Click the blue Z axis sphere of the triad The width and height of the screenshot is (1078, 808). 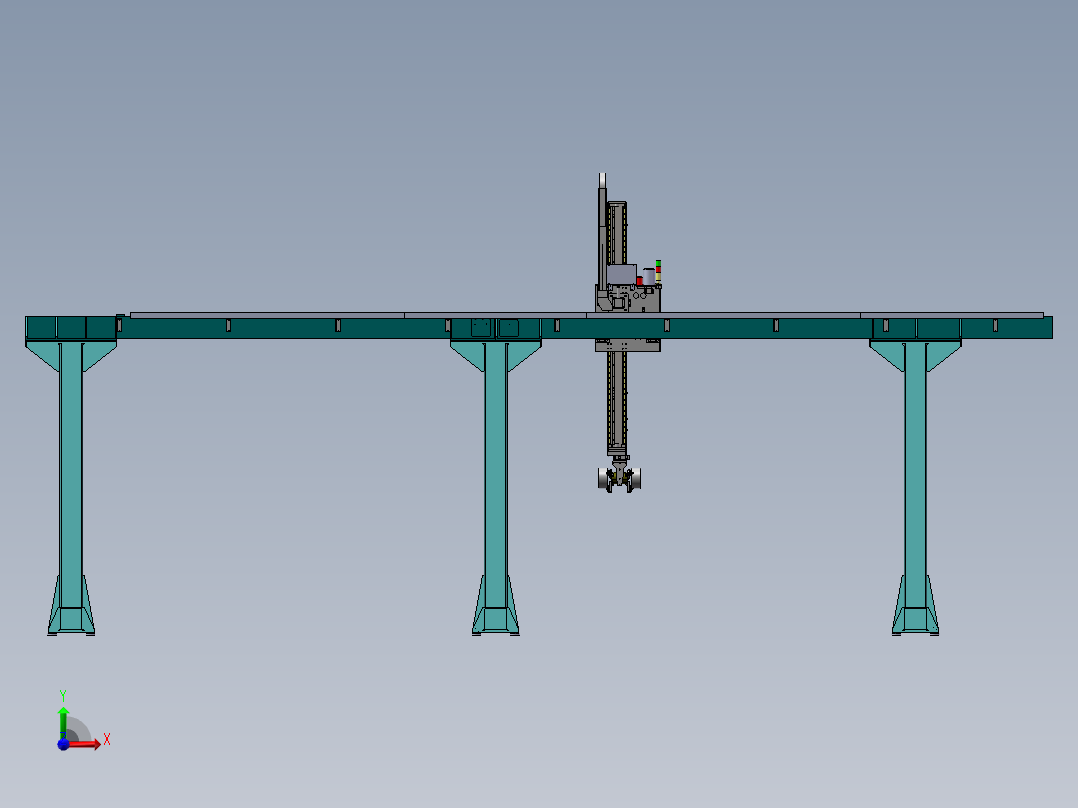[63, 744]
